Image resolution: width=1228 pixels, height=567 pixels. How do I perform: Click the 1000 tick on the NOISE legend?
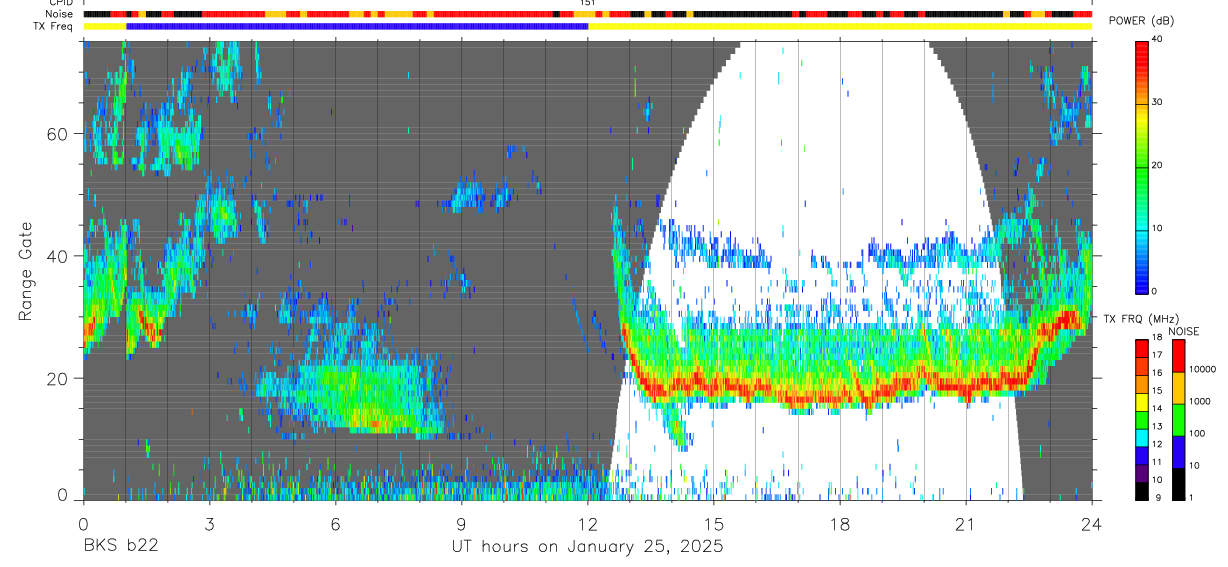(1201, 402)
